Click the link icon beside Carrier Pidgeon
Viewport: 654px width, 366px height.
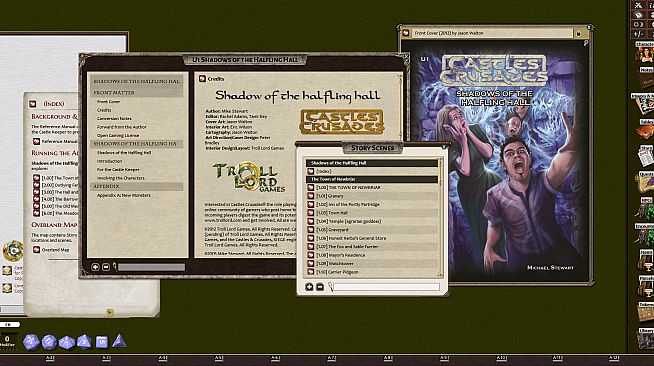click(311, 272)
